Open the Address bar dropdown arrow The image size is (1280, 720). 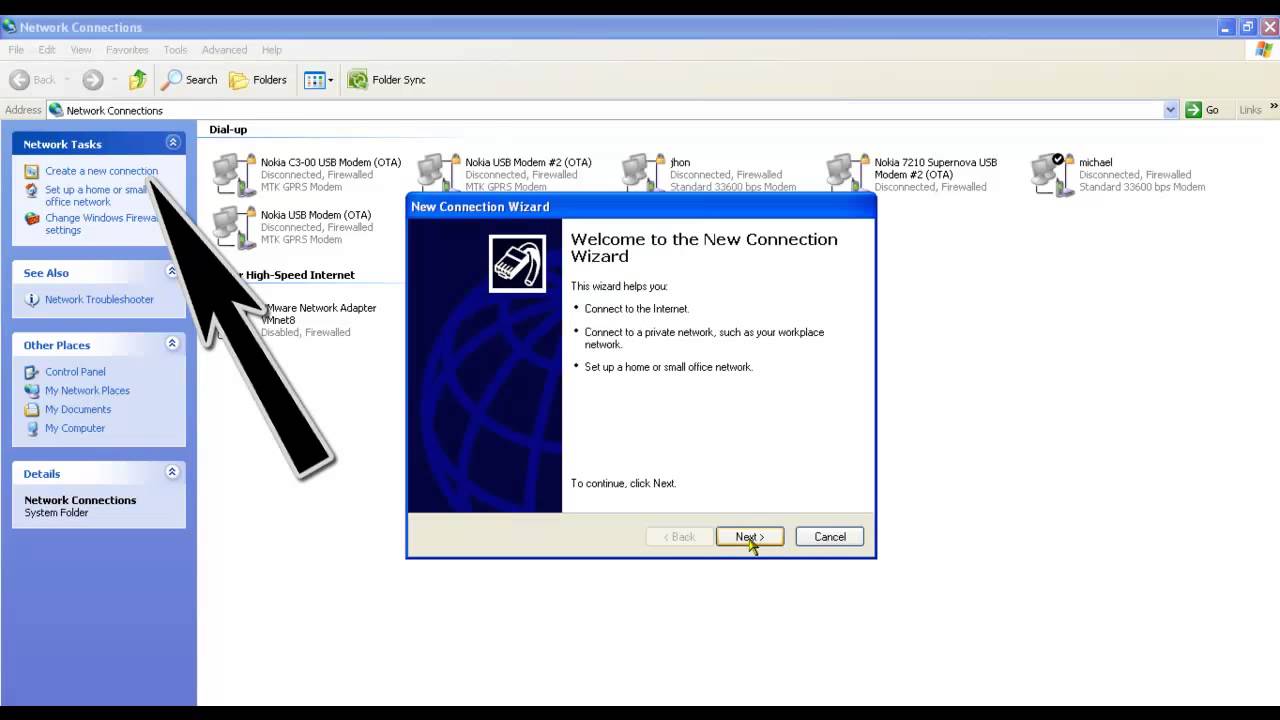coord(1171,110)
